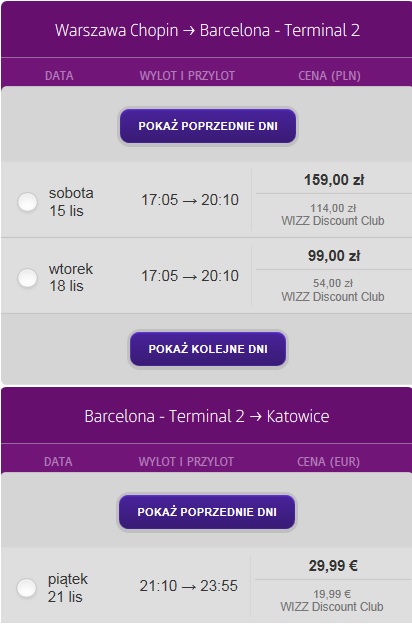
Task: Click the DATA column header in outbound table
Action: pyautogui.click(x=59, y=76)
